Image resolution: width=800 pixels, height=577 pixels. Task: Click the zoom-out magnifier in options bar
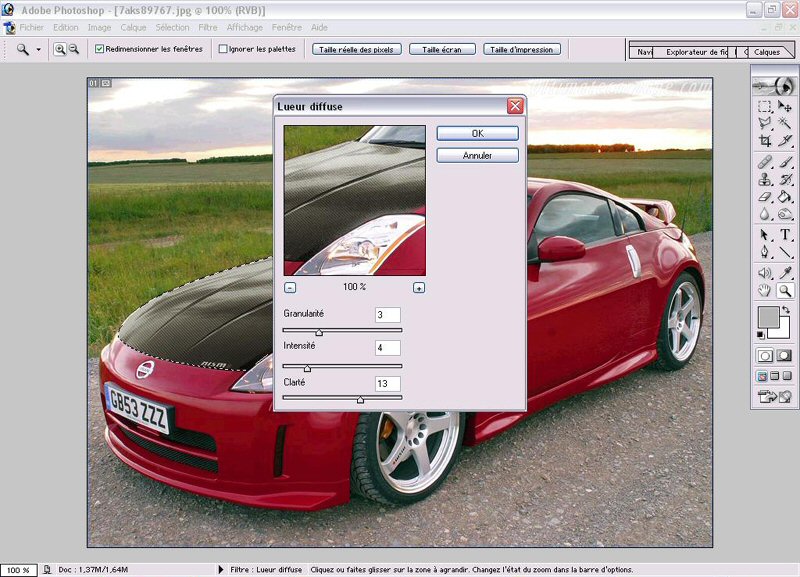point(74,49)
